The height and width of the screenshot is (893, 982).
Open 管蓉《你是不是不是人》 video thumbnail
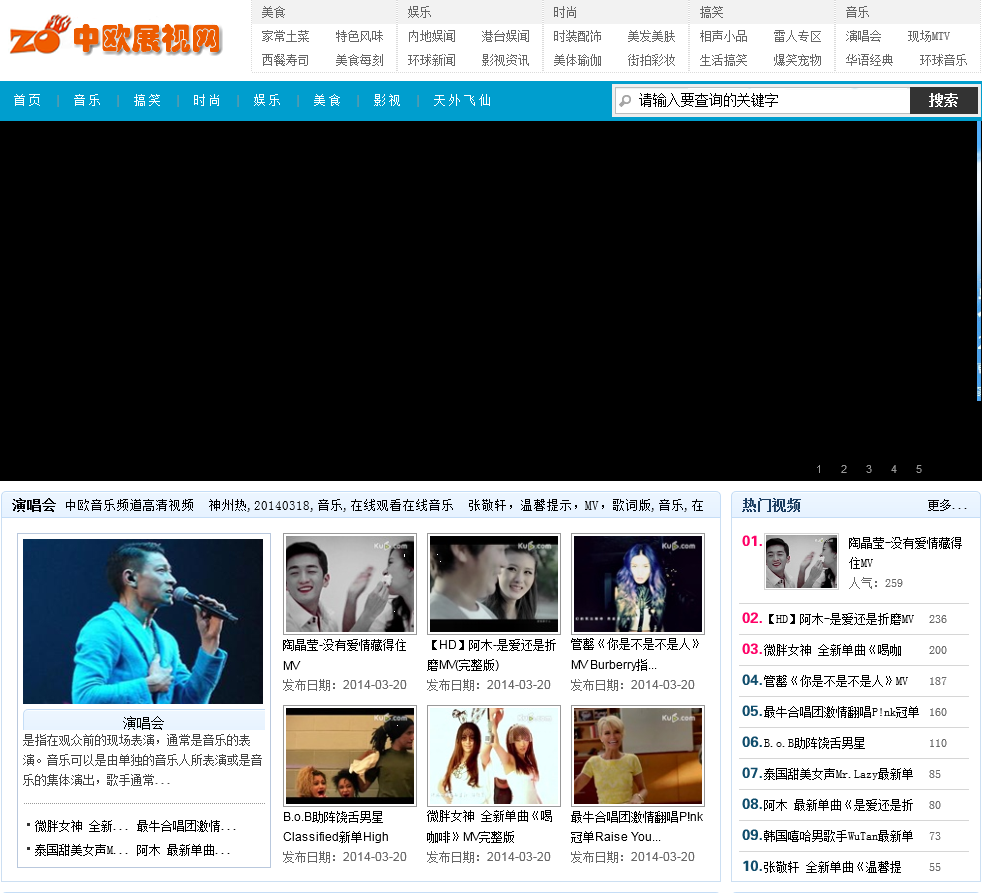638,584
